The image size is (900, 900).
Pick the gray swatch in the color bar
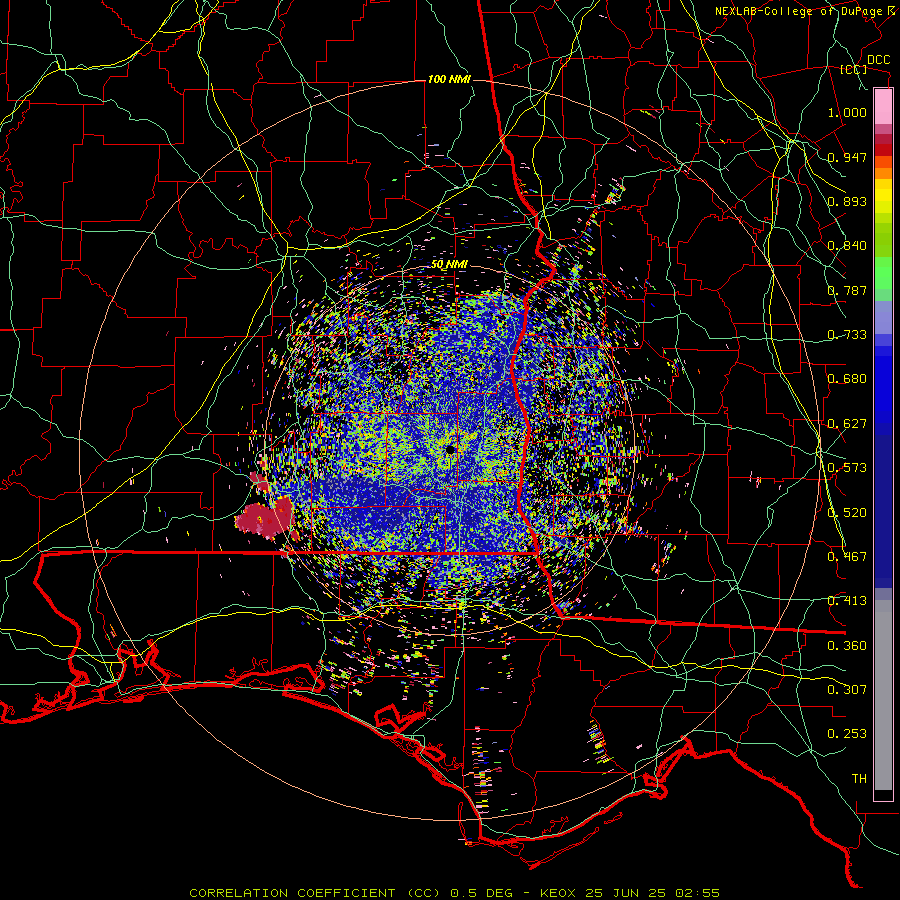point(883,695)
